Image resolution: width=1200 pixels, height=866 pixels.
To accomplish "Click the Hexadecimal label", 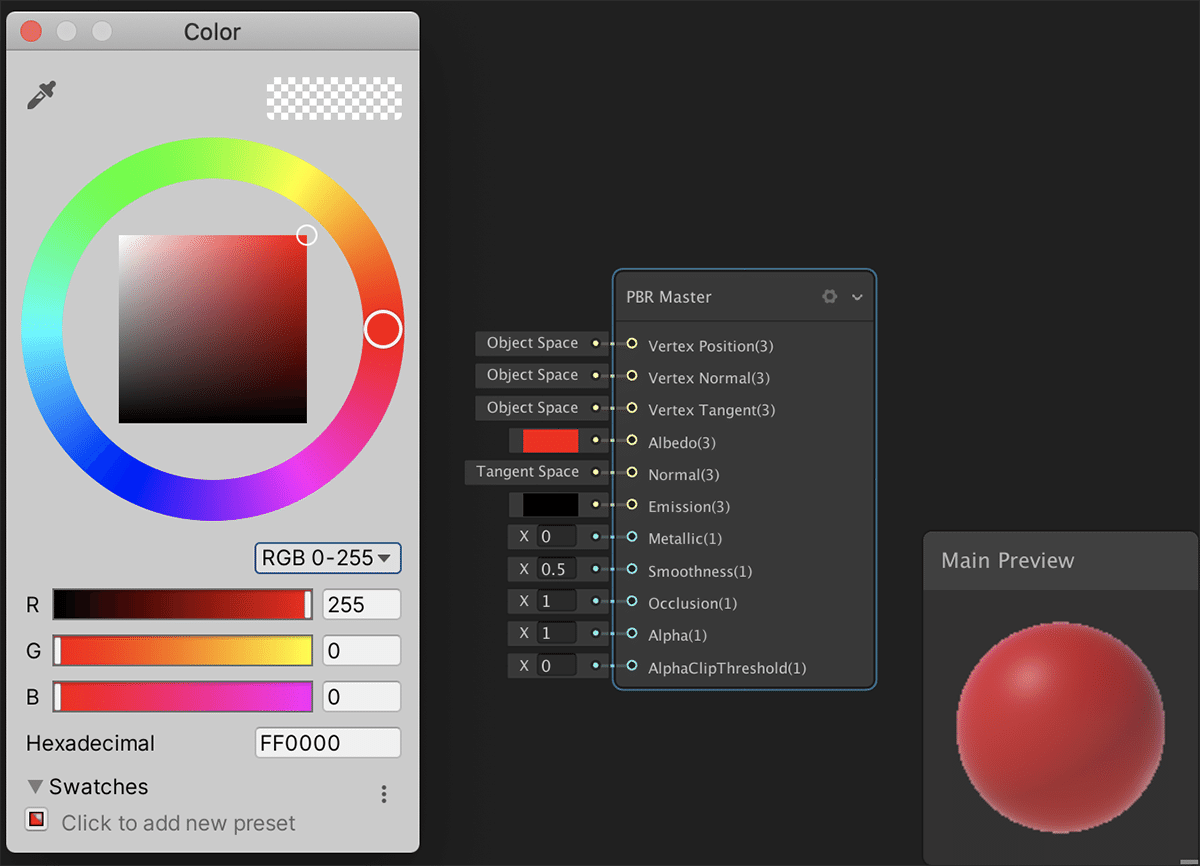I will 91,744.
